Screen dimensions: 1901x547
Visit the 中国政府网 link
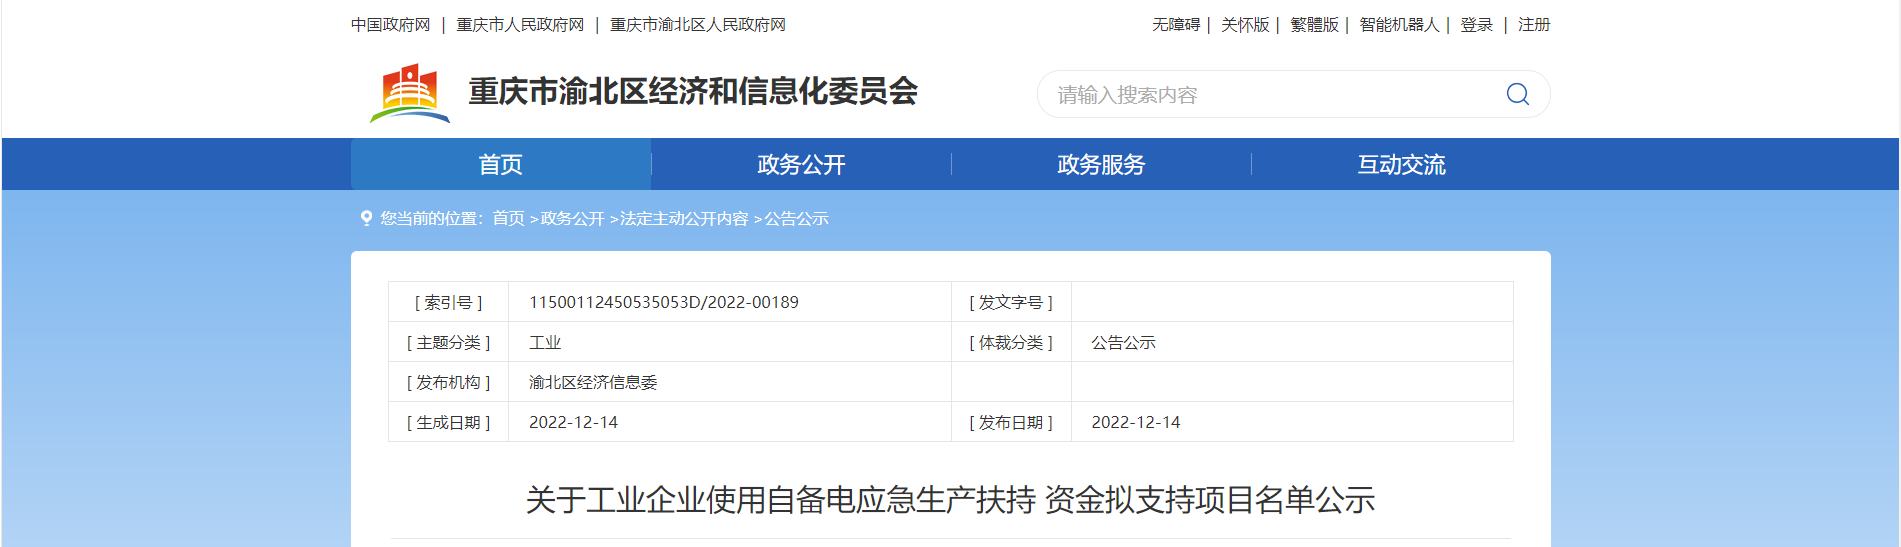tap(391, 25)
